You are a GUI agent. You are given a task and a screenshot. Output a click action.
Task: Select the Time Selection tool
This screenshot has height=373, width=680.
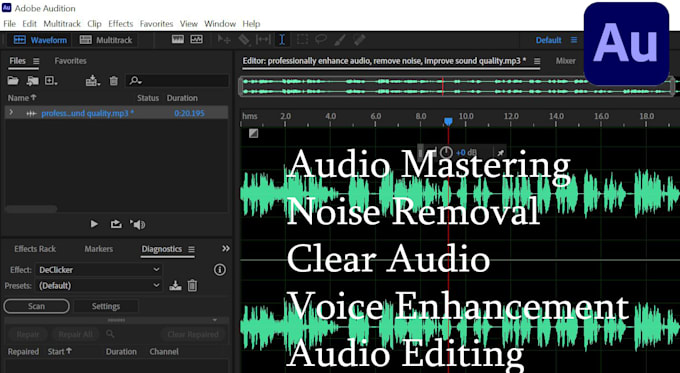[282, 40]
